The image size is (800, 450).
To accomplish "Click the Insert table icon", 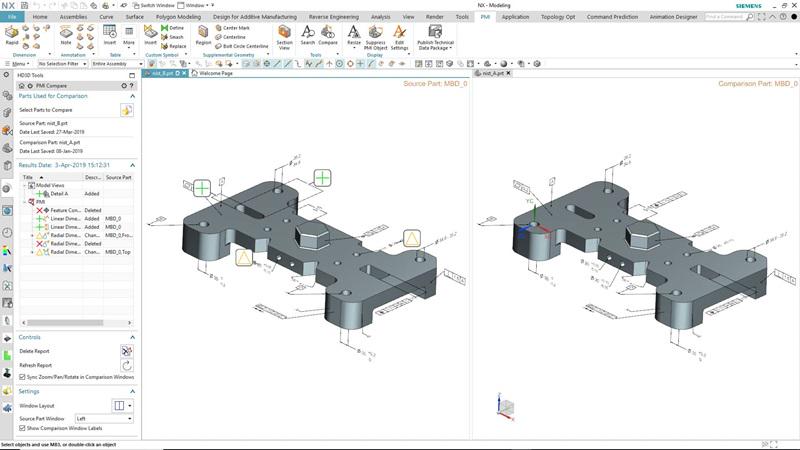I will click(109, 34).
